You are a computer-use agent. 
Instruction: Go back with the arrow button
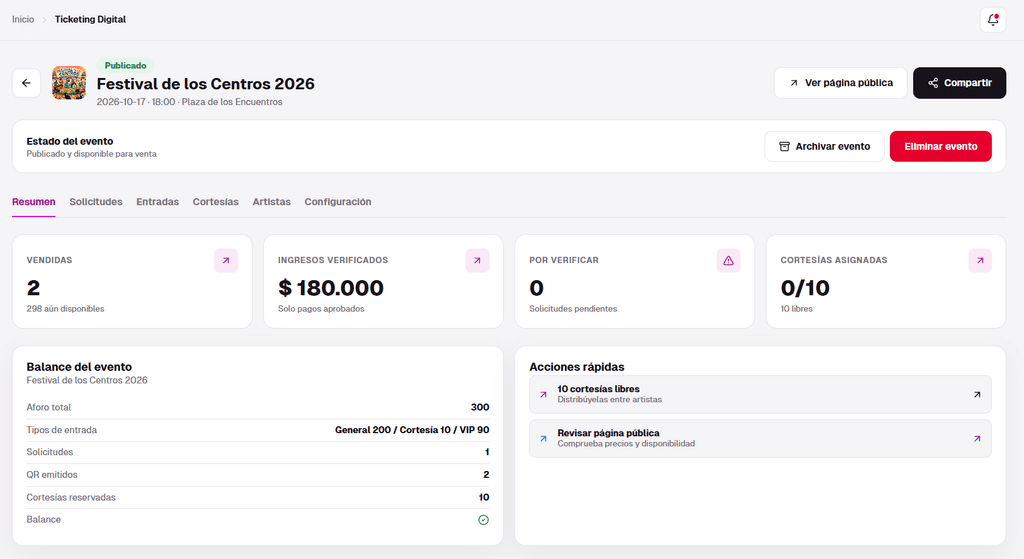[26, 83]
